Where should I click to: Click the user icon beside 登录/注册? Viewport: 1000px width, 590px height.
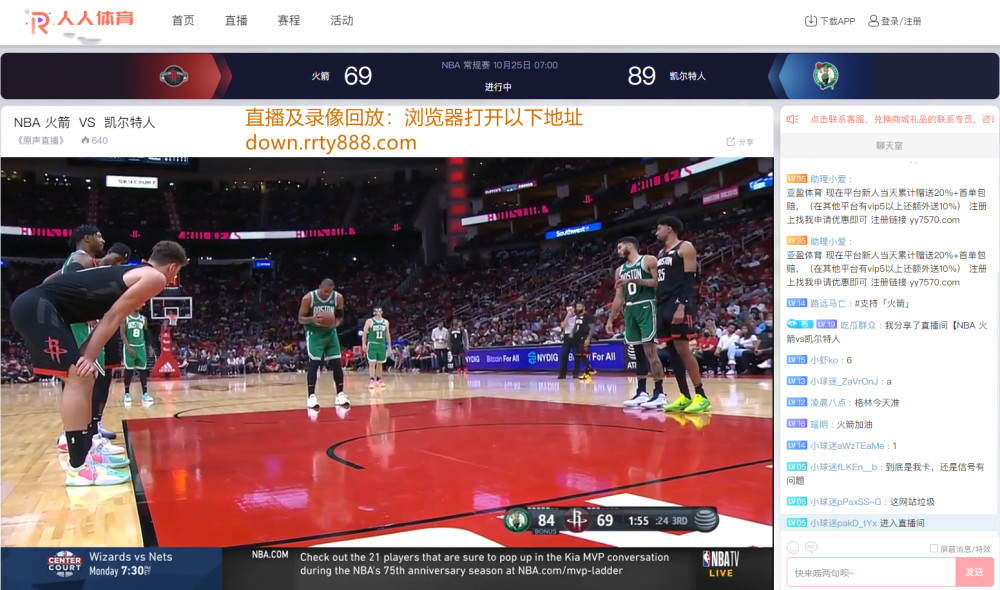(874, 21)
